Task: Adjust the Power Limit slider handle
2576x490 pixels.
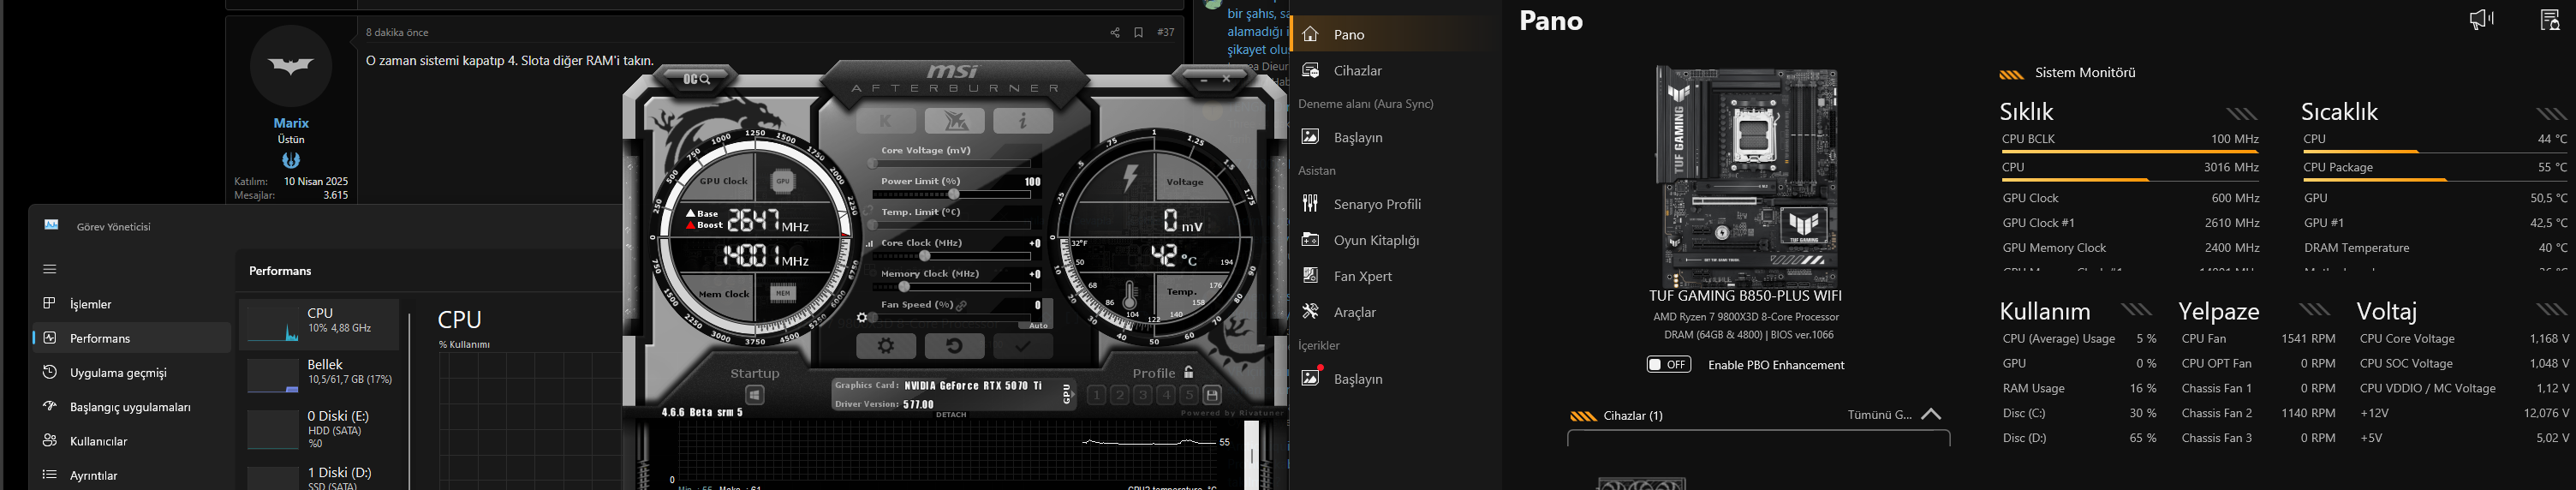Action: click(954, 194)
